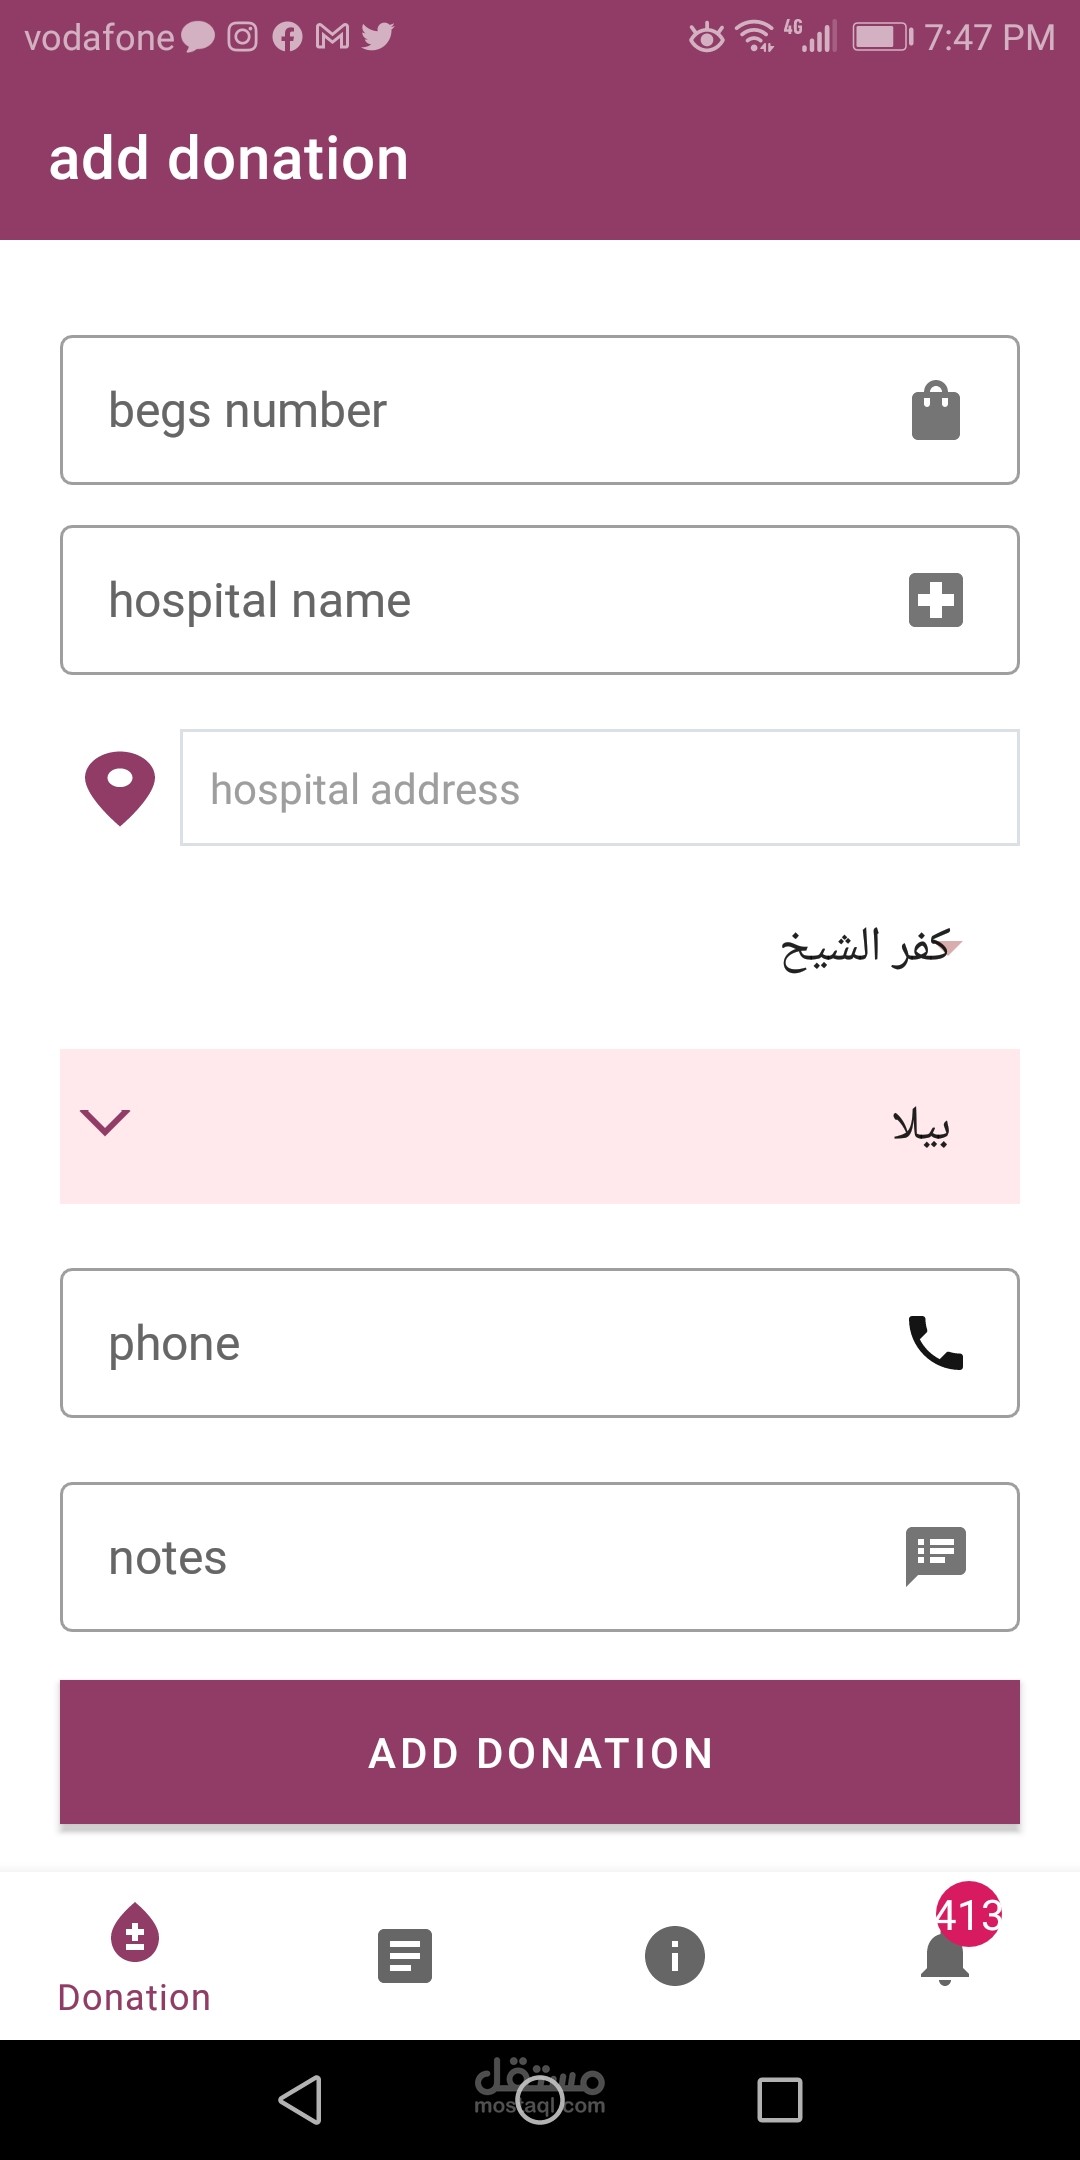Click the chevron arrow in pink dropdown
Viewport: 1080px width, 2160px height.
pyautogui.click(x=105, y=1123)
